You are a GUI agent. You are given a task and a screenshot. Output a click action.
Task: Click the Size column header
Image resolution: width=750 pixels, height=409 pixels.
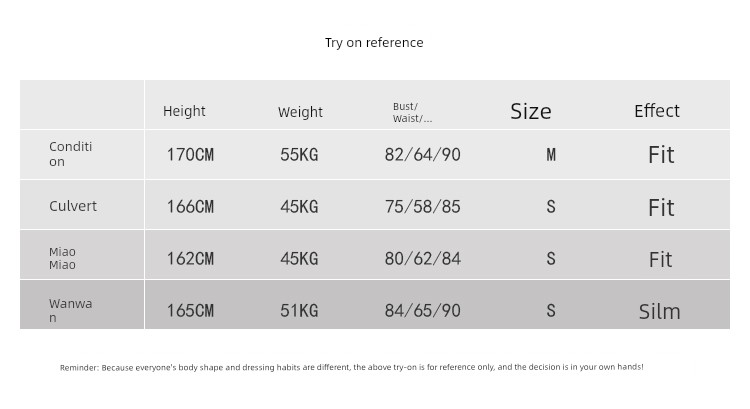(x=530, y=111)
